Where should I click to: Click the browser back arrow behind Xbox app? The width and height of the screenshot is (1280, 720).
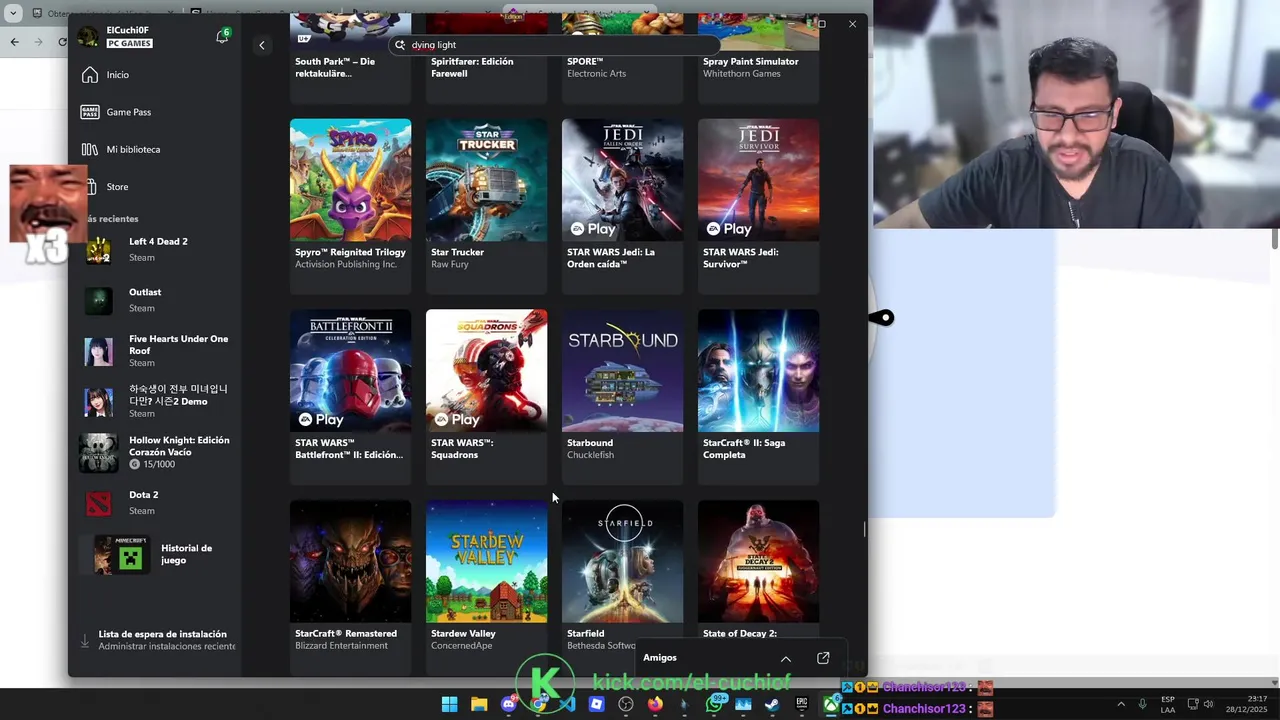click(x=14, y=41)
